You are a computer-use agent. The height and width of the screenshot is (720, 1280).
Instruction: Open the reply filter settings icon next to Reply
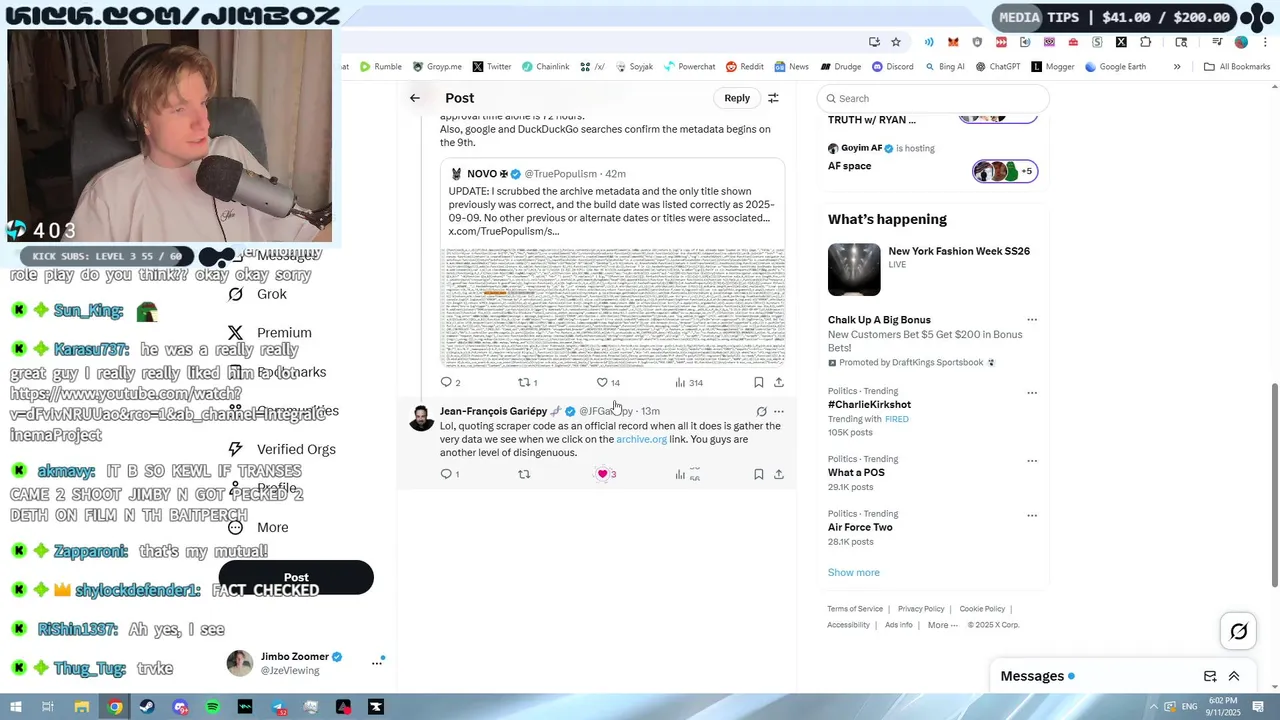(773, 98)
